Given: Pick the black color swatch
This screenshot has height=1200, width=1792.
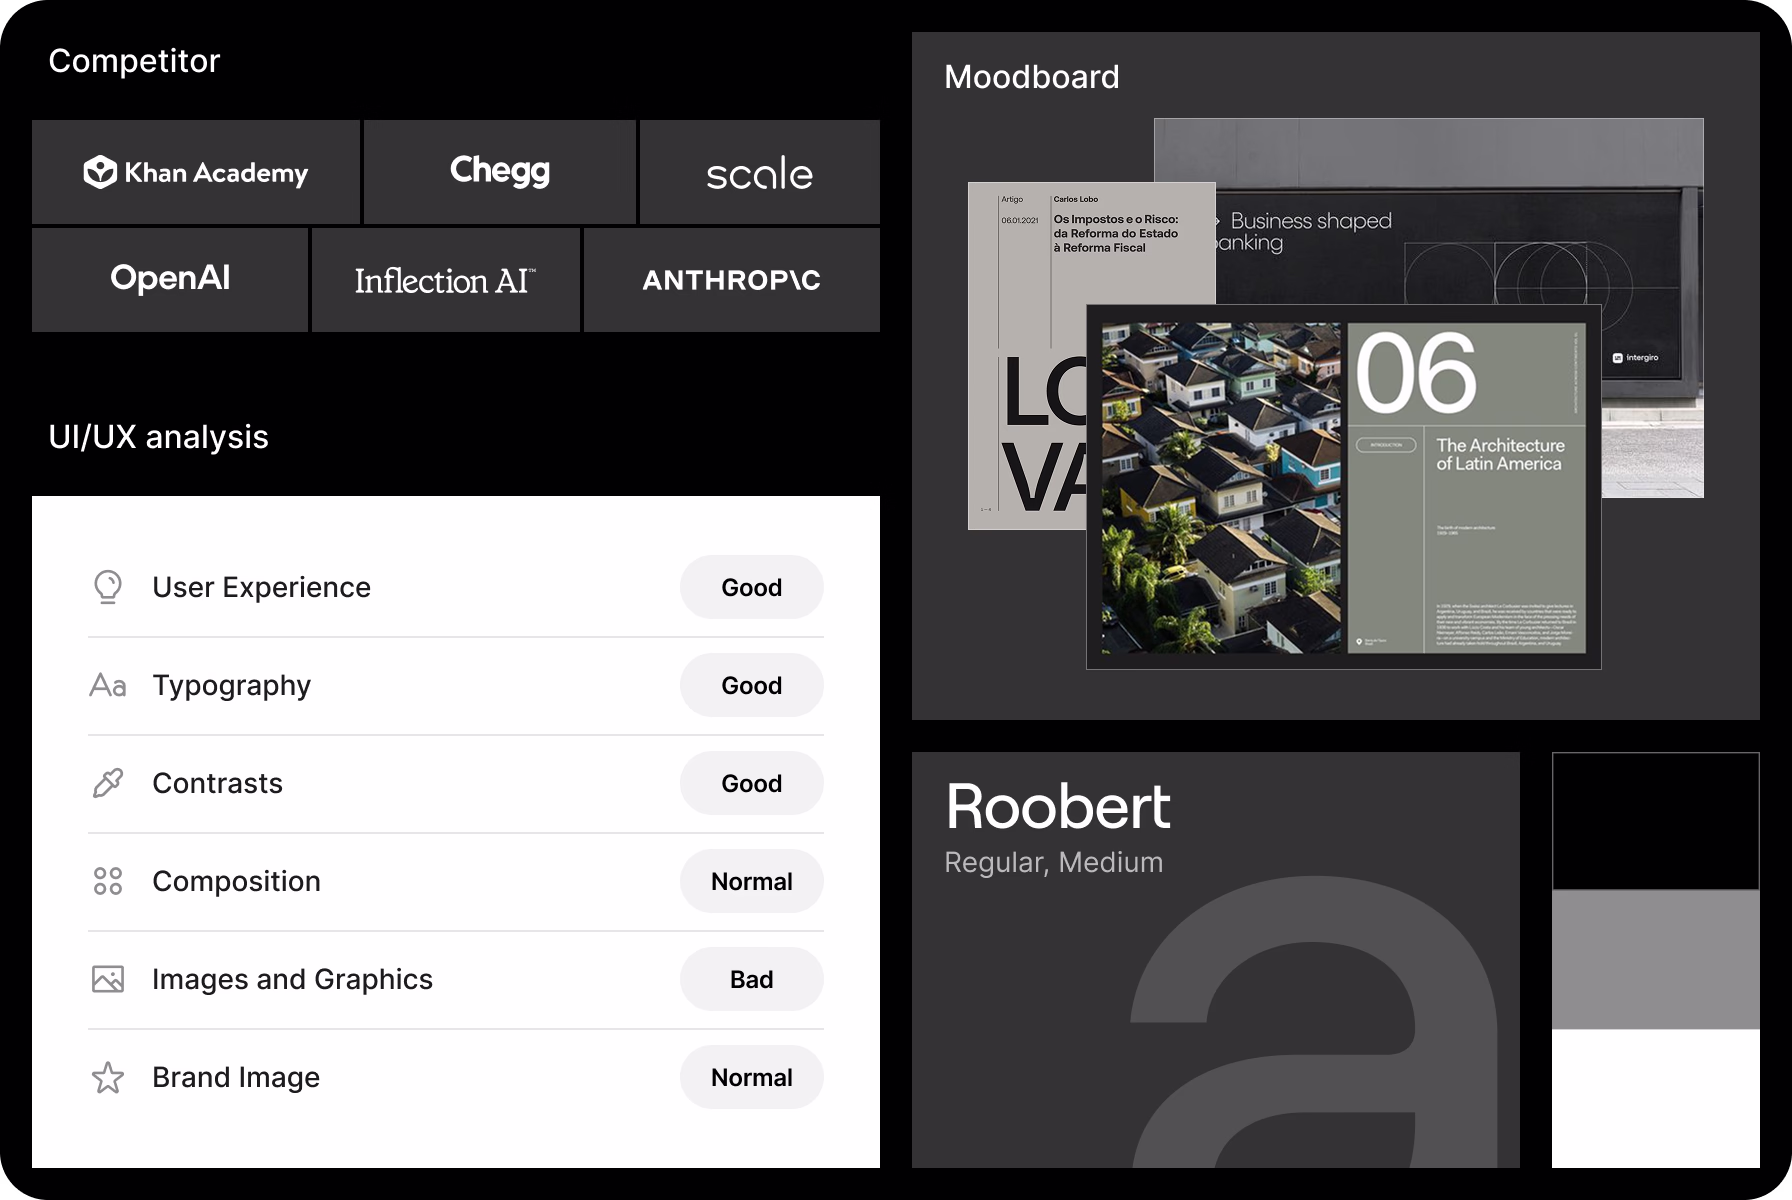Looking at the screenshot, I should click(x=1656, y=821).
